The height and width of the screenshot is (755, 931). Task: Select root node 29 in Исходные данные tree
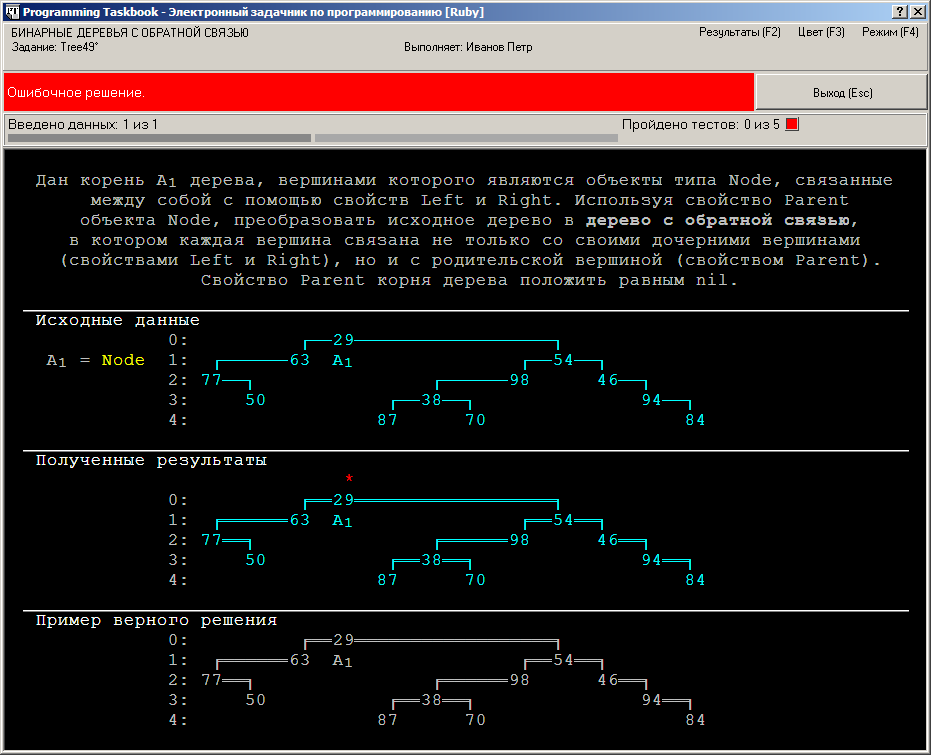coord(343,340)
